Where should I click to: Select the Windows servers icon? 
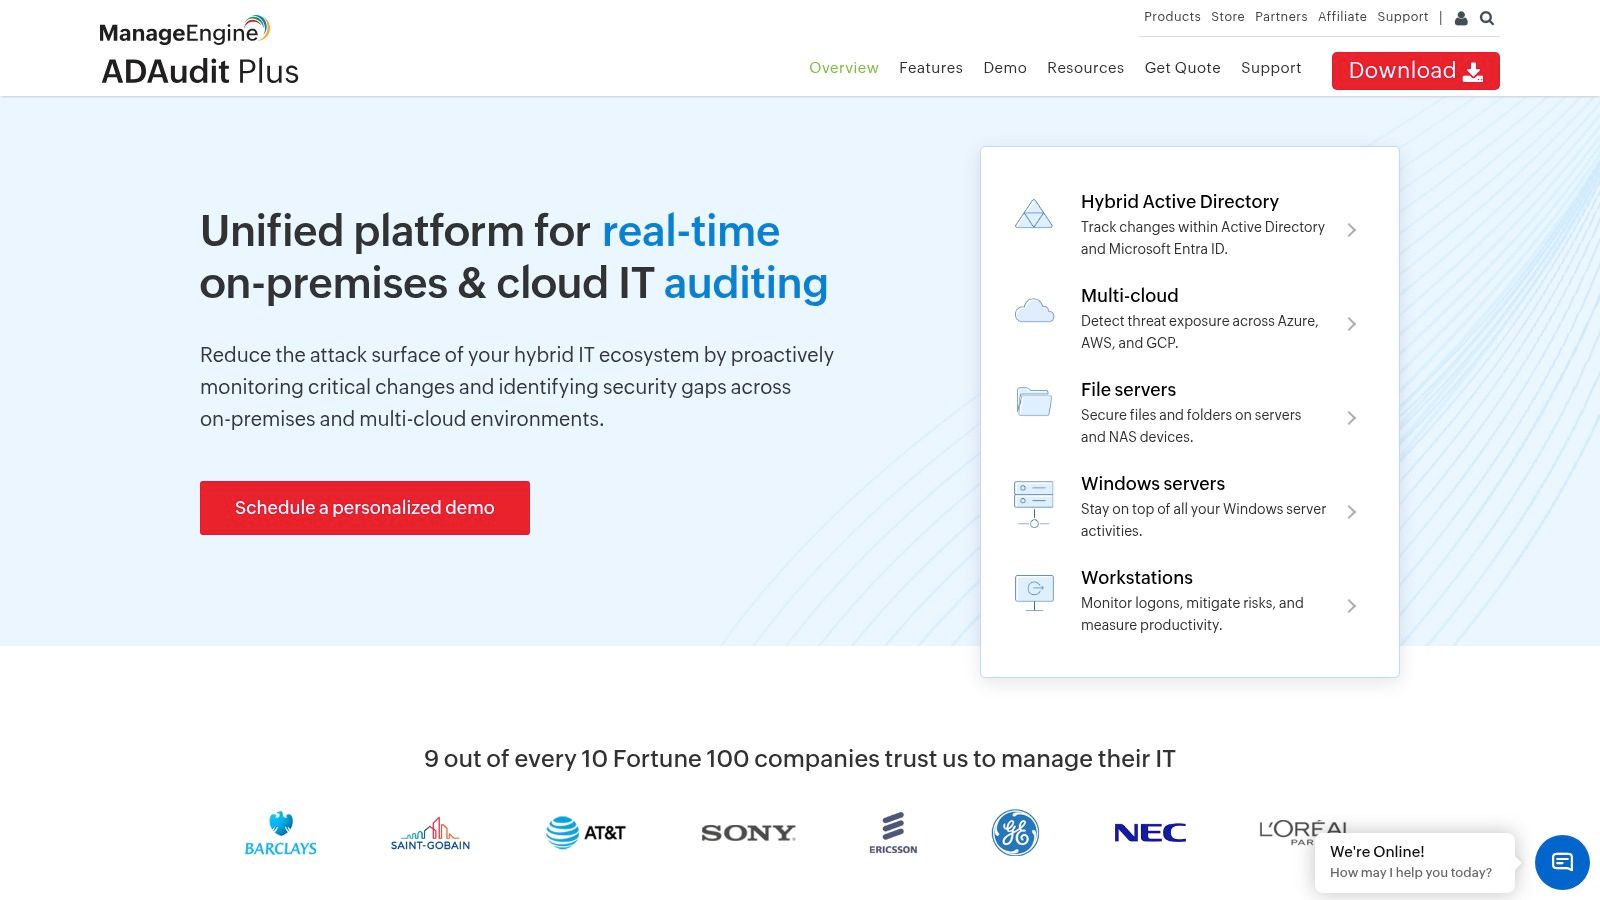[1034, 500]
